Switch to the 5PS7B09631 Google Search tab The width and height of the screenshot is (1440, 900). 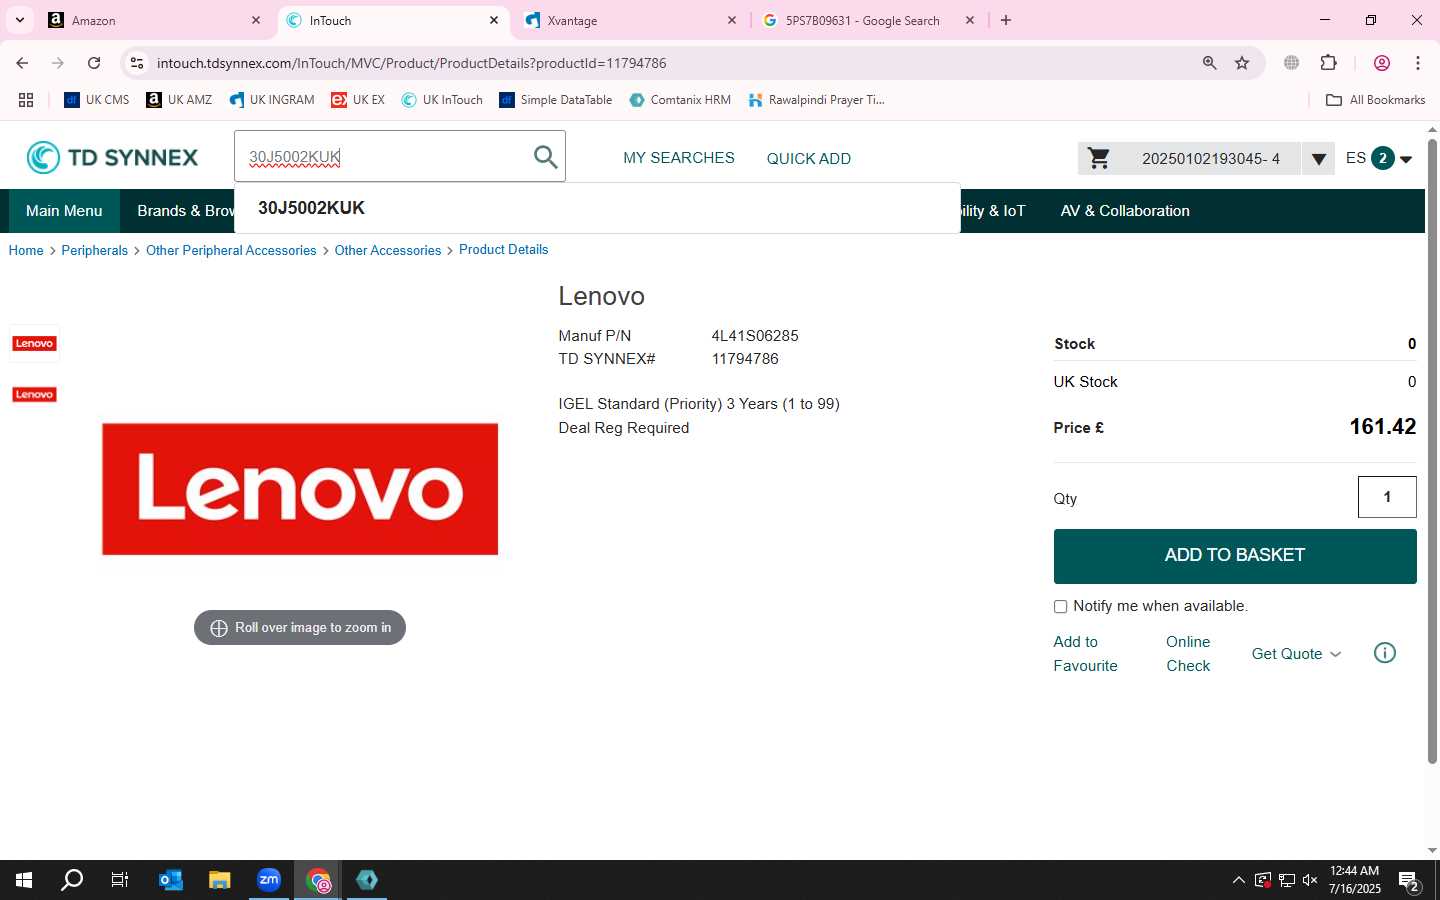[868, 20]
